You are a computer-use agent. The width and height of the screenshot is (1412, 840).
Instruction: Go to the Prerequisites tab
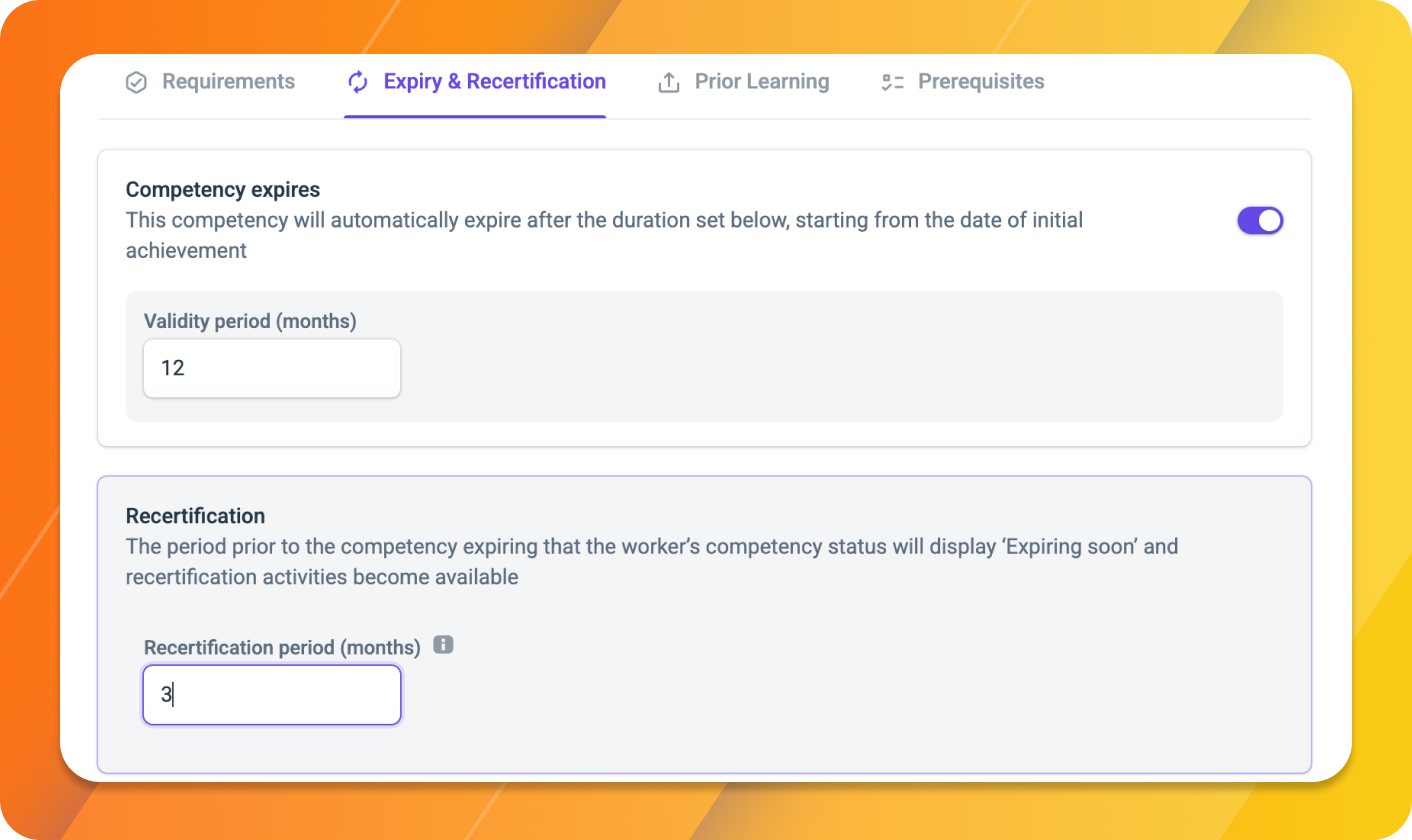pyautogui.click(x=962, y=82)
